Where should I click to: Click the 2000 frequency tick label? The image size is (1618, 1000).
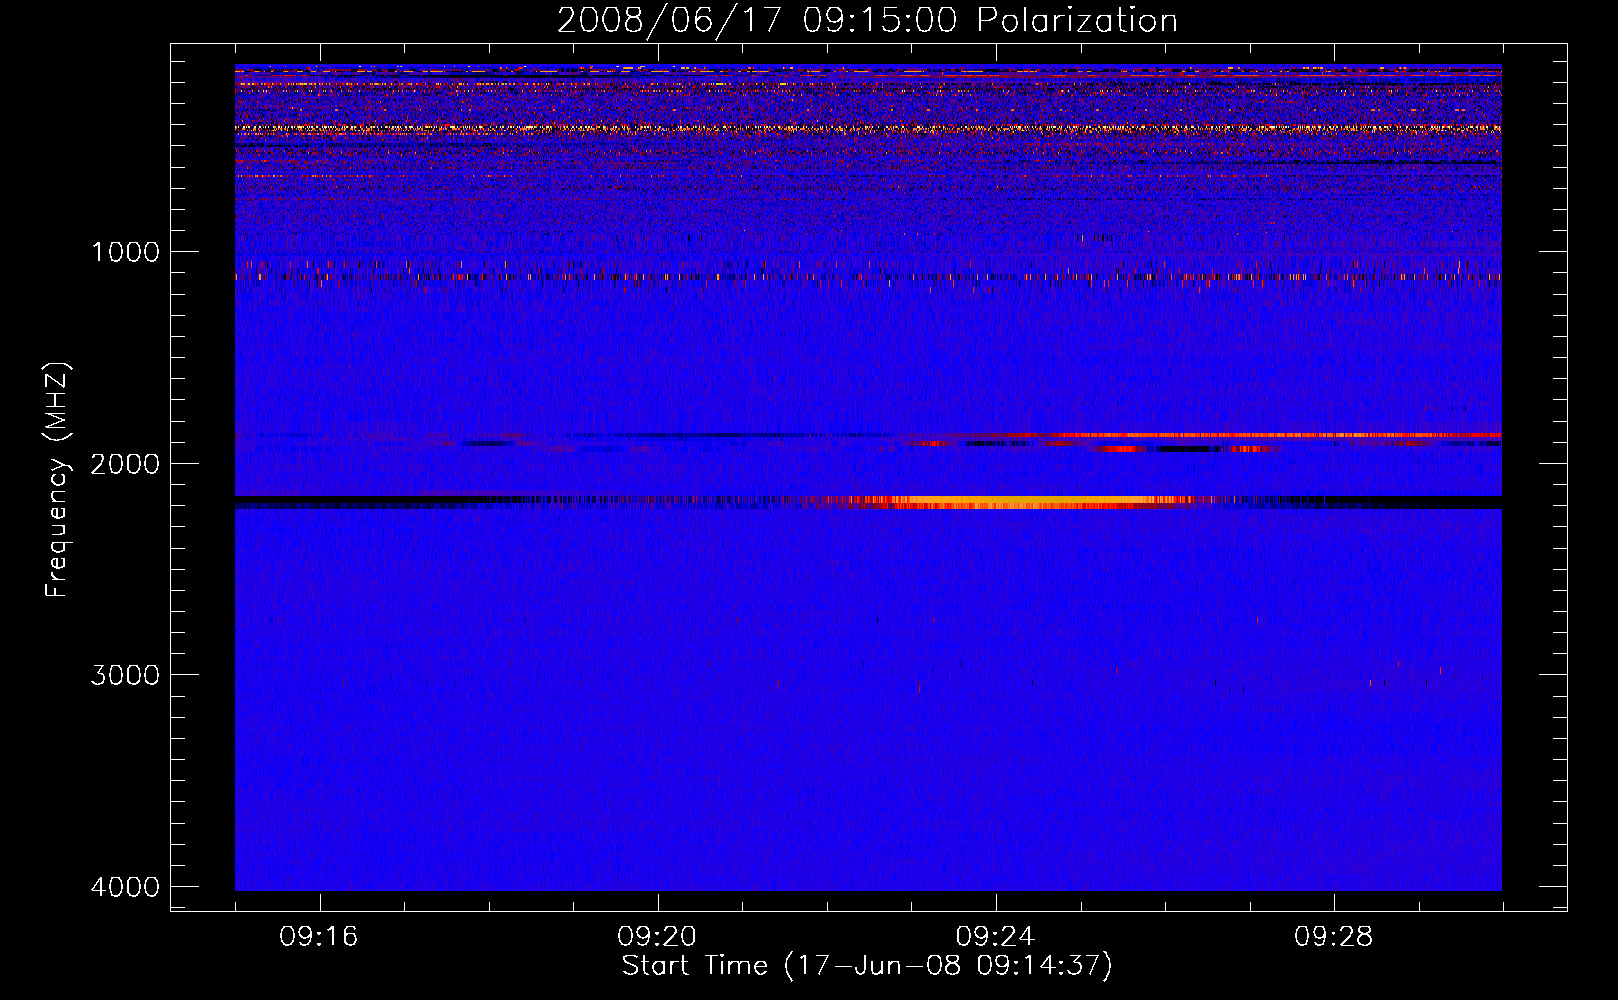click(x=125, y=463)
